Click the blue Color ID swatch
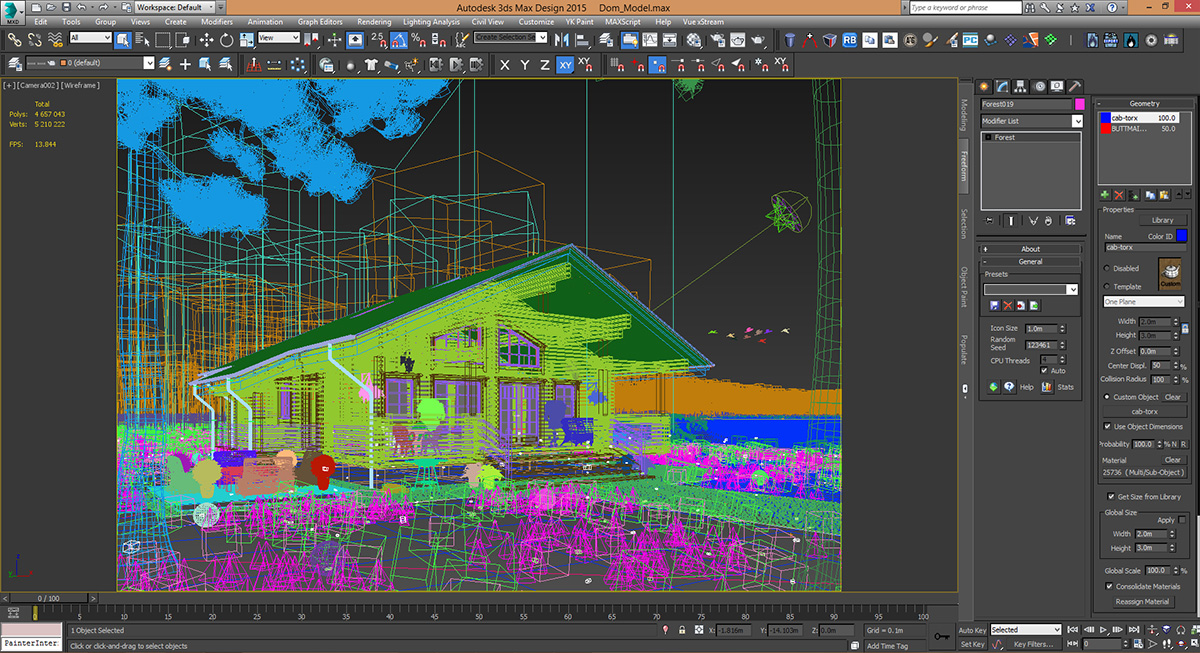The width and height of the screenshot is (1200, 653). [x=1181, y=236]
